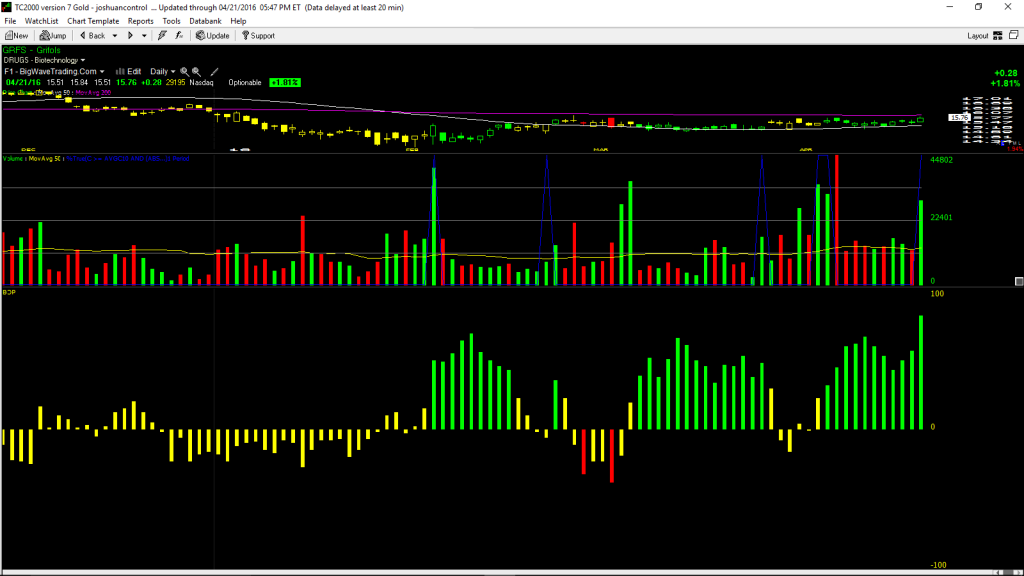Click the cascade windows icon beside Layout
Viewport: 1024px width, 576px height.
point(1014,35)
